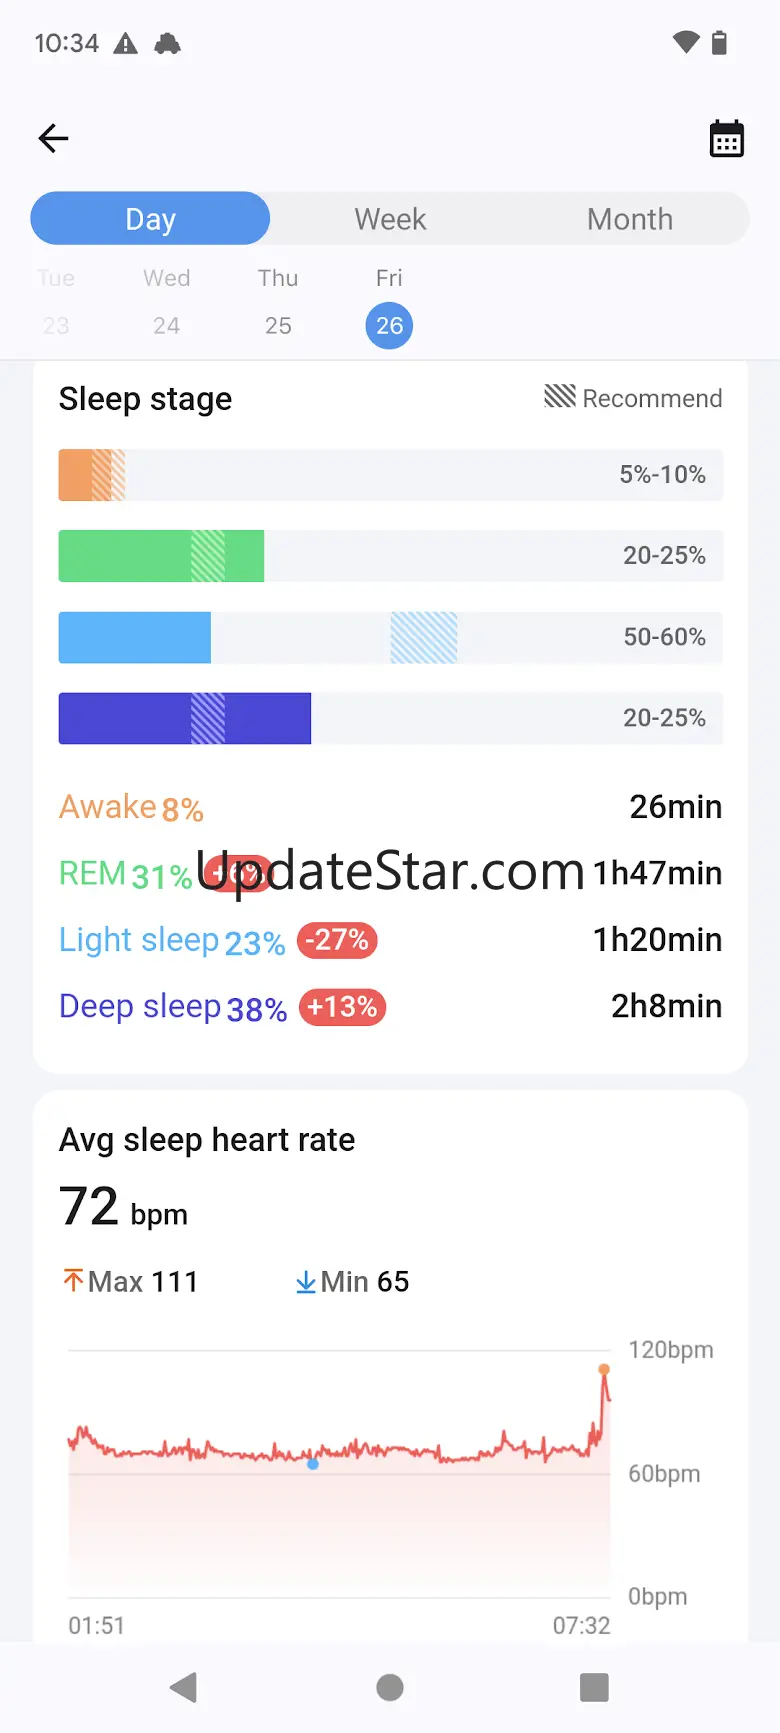
Task: Open the calendar date picker
Action: pyautogui.click(x=727, y=139)
